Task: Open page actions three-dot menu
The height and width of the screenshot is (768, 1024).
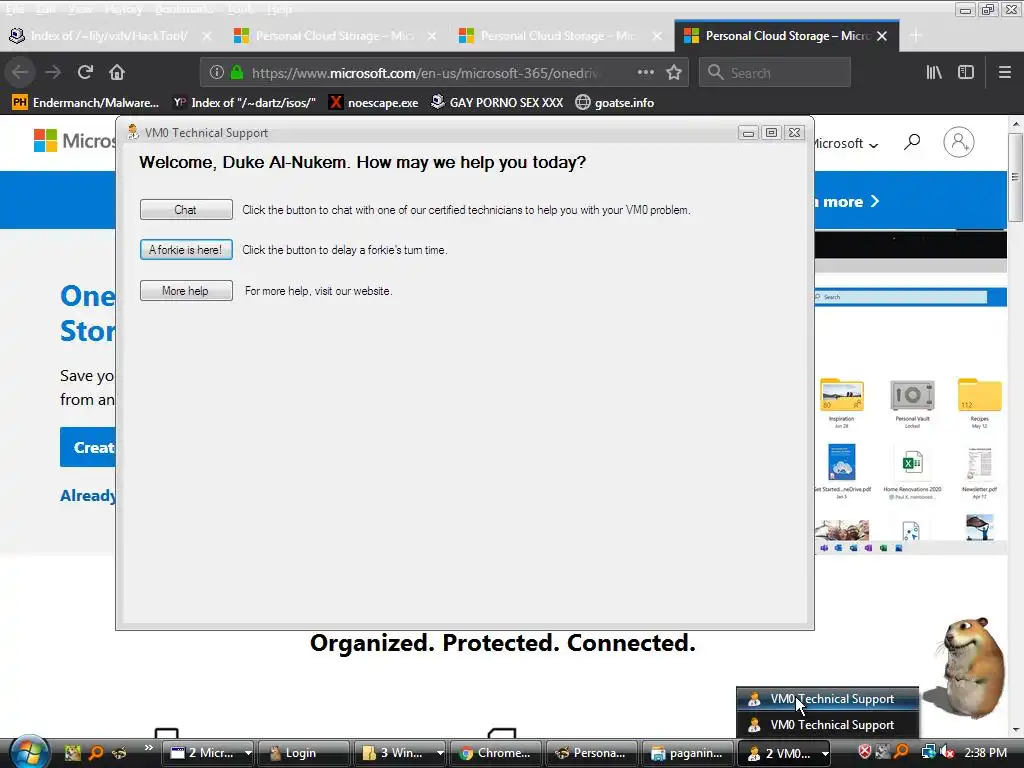Action: click(645, 72)
